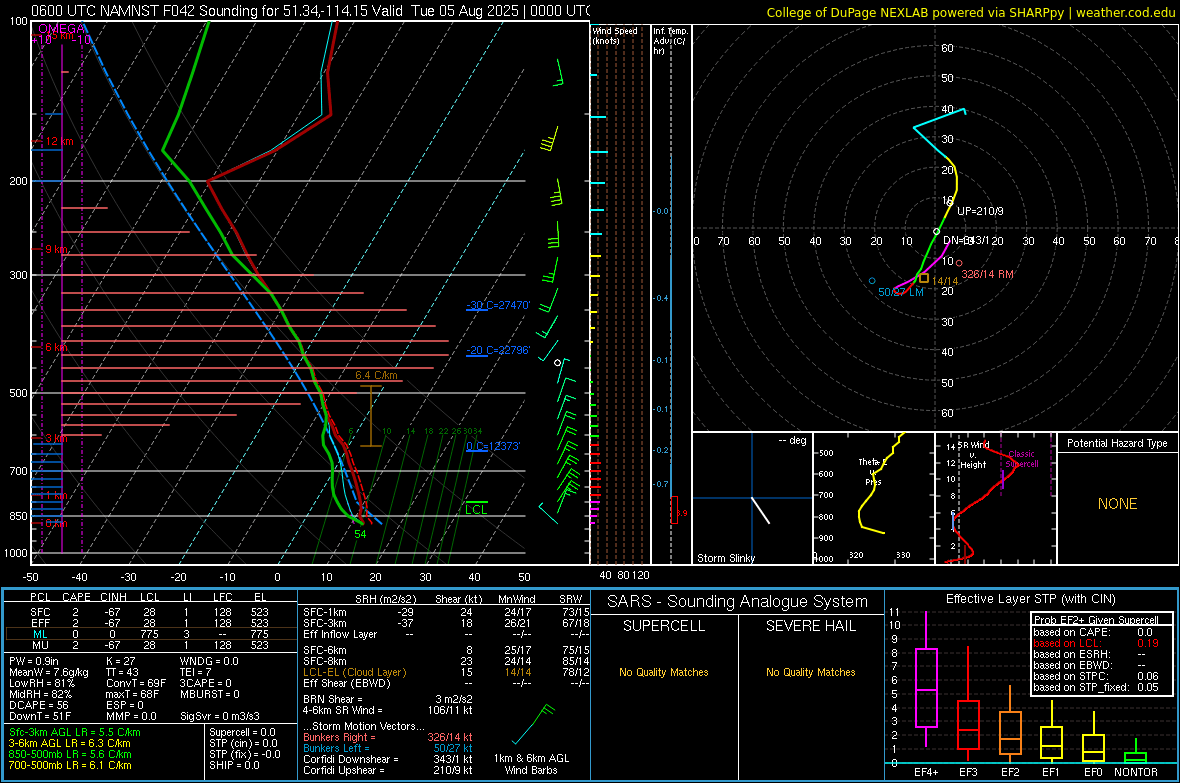Image resolution: width=1180 pixels, height=783 pixels.
Task: Click the SigSvr = 0 m3/s3 value
Action: click(220, 717)
